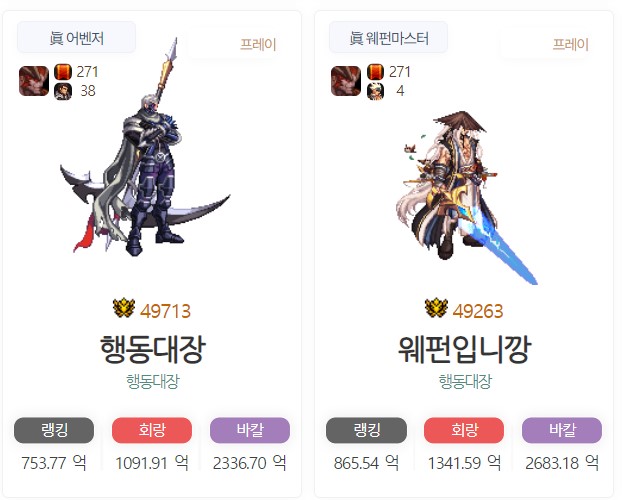Click the gold crest emblem beside 49263
622x500 pixels.
click(x=436, y=308)
